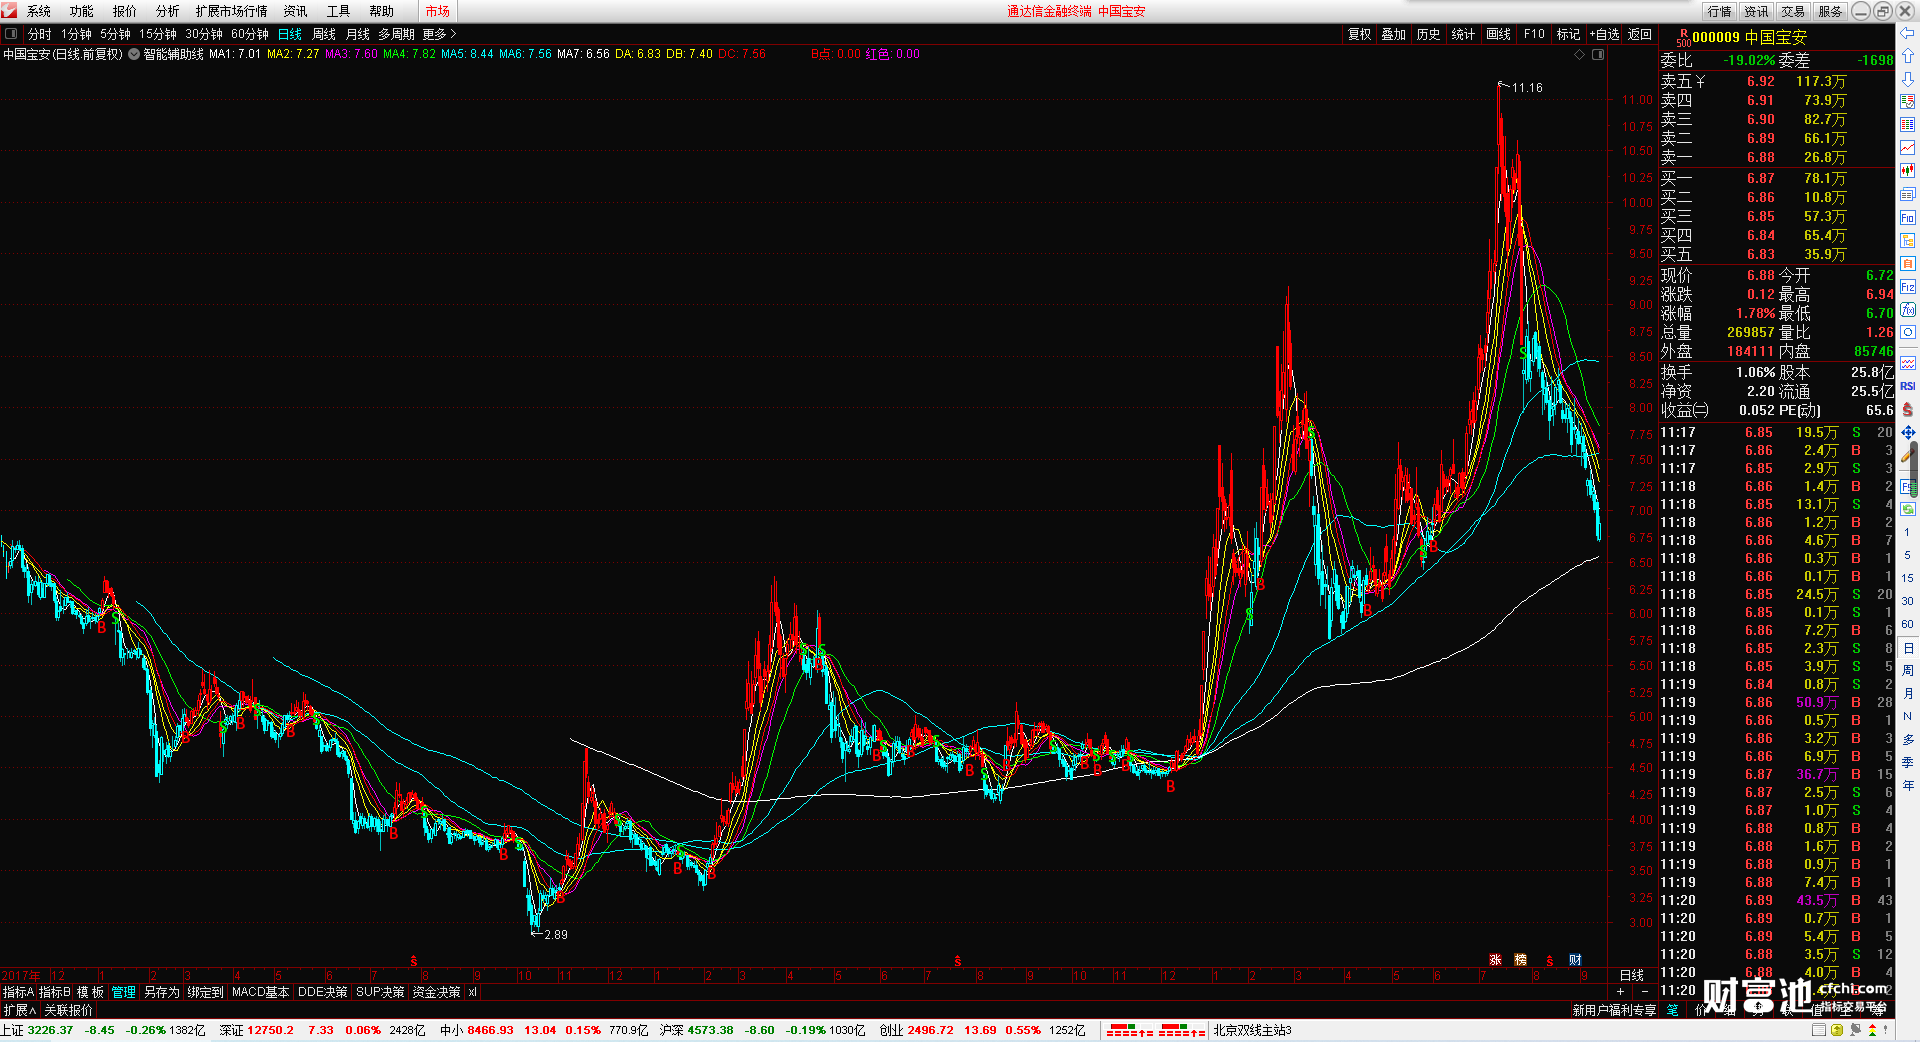This screenshot has width=1920, height=1042.
Task: Click the 统计 statistics button
Action: pos(1464,34)
